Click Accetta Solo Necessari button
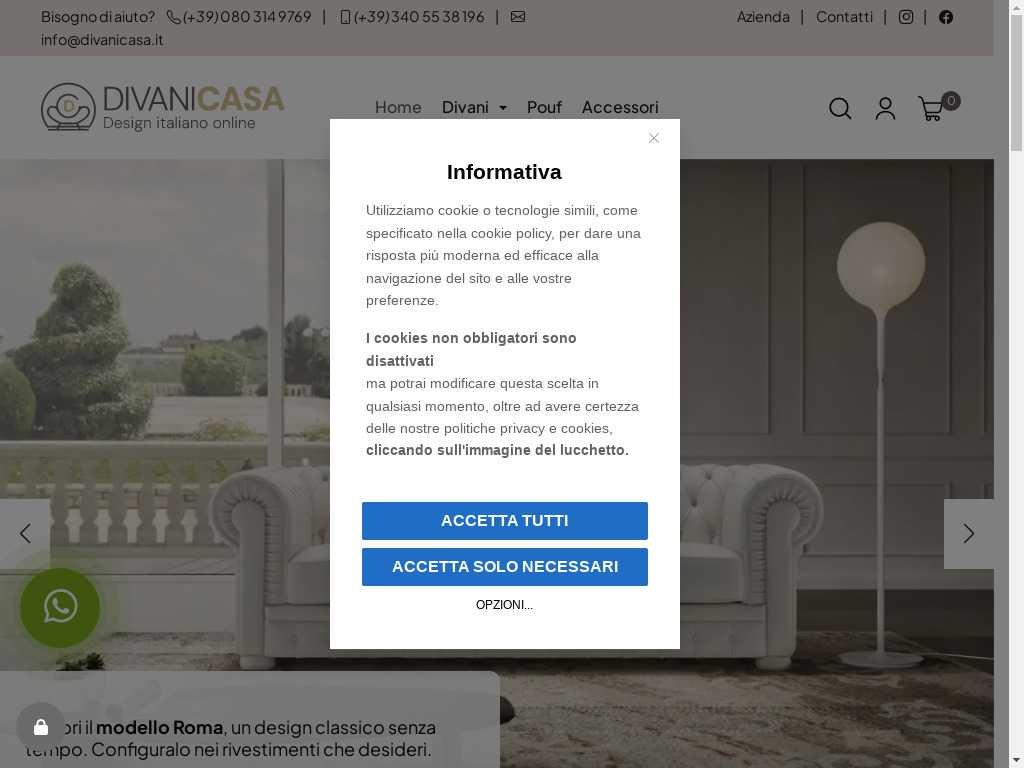The height and width of the screenshot is (768, 1024). (505, 566)
